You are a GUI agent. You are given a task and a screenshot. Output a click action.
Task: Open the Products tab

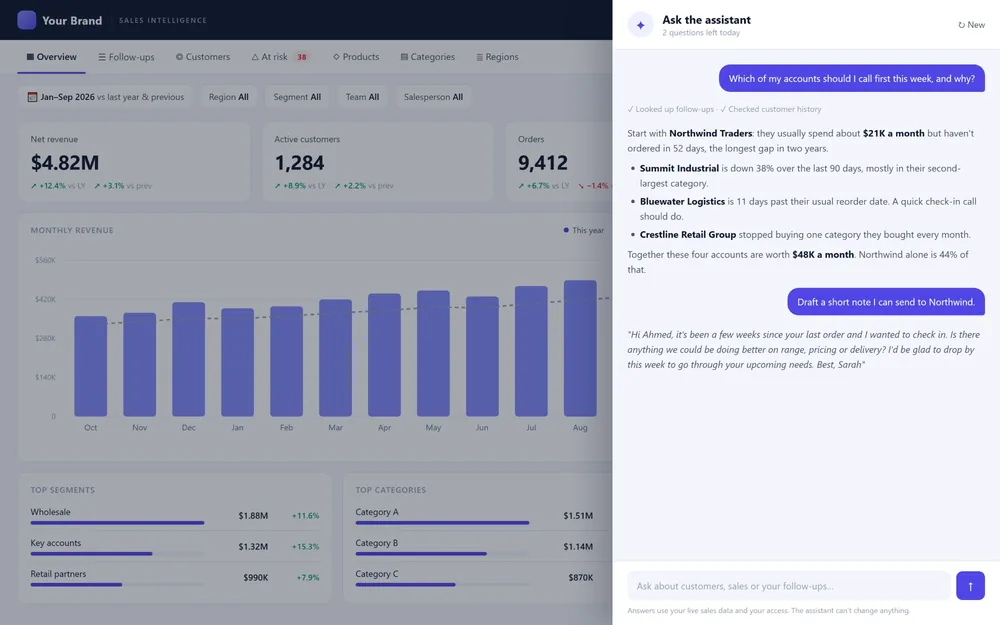356,57
